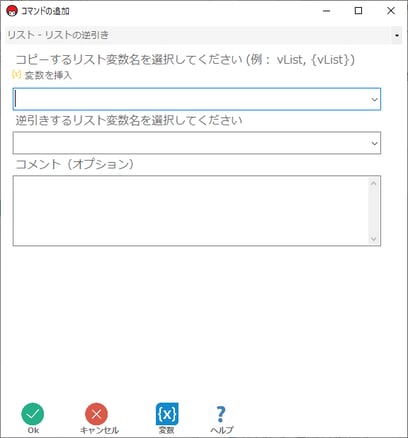Expand the コピーするリスト変数名 dropdown arrow
This screenshot has width=408, height=438.
click(374, 99)
